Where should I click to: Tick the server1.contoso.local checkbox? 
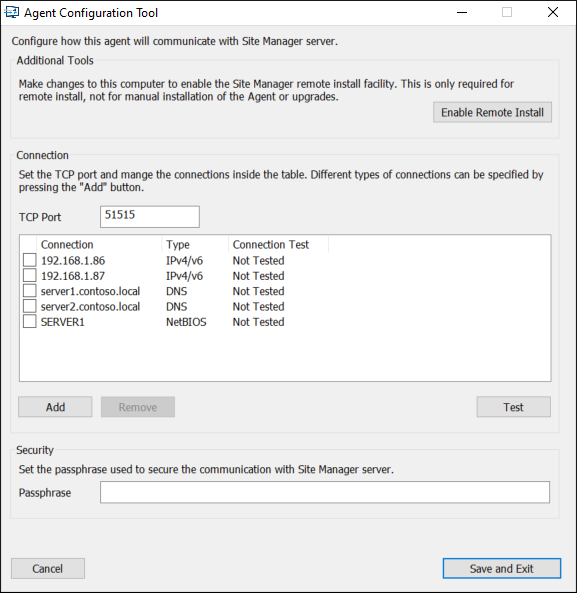coord(29,291)
